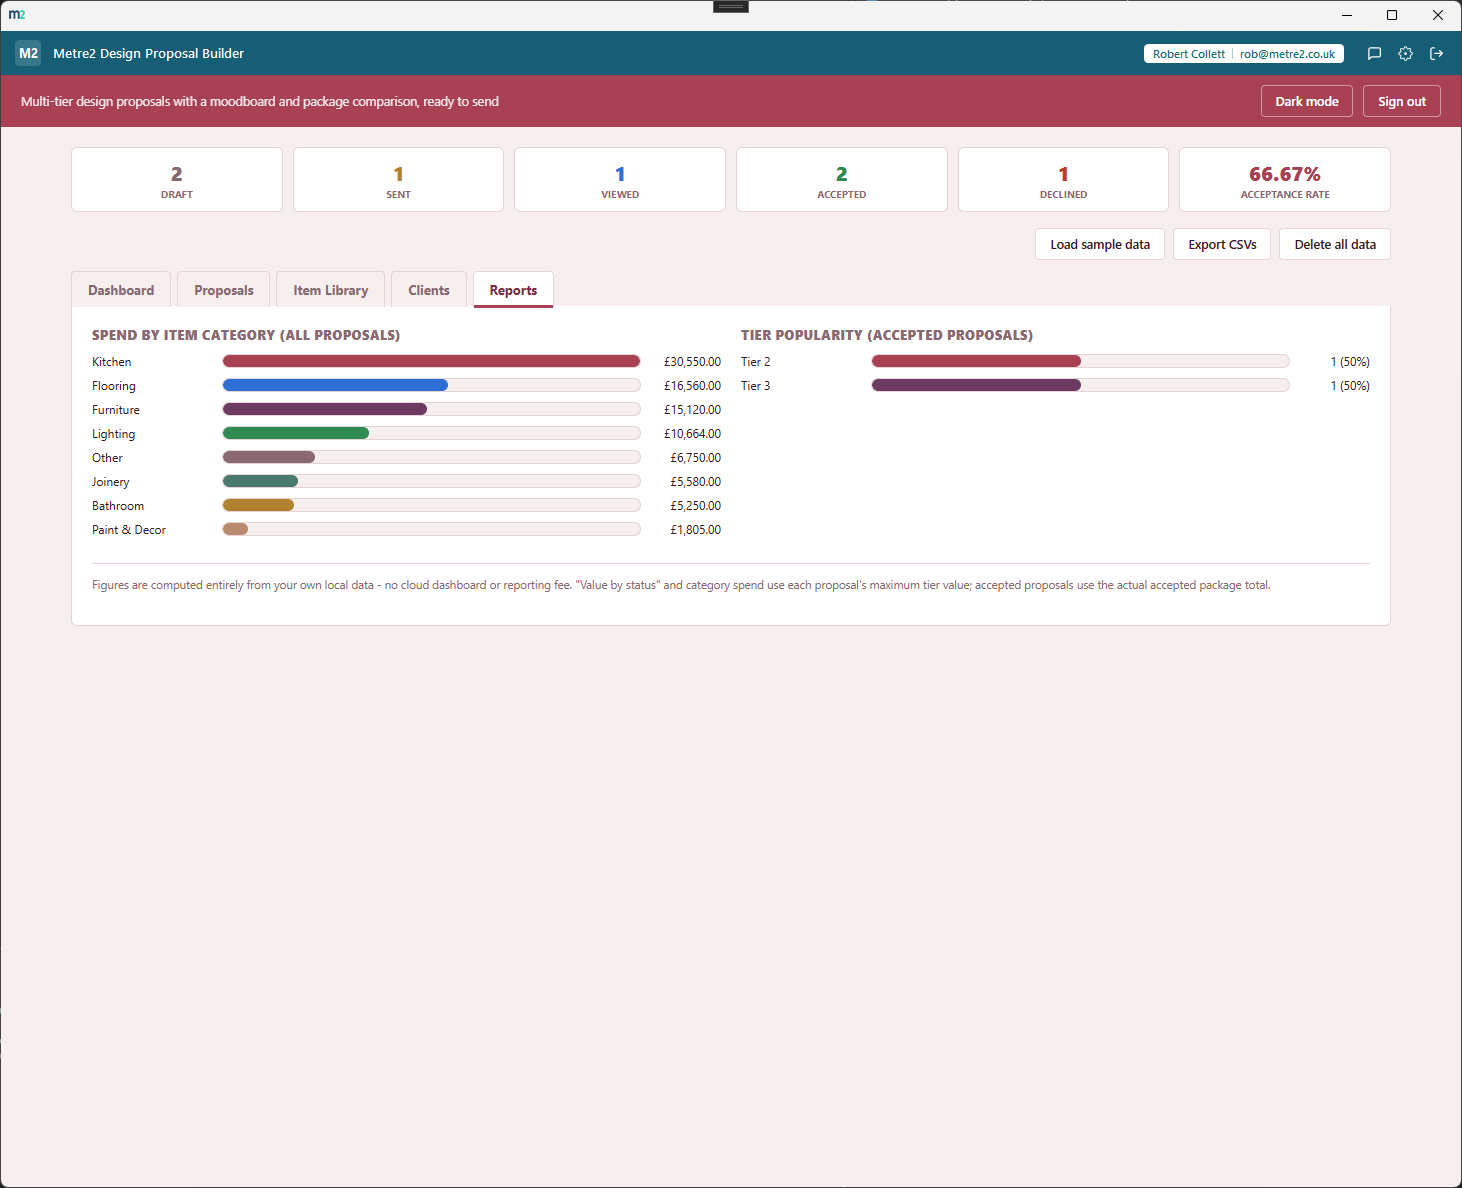
Task: Click 'Tier popularity (accepted proposals)' heading
Action: click(x=887, y=335)
